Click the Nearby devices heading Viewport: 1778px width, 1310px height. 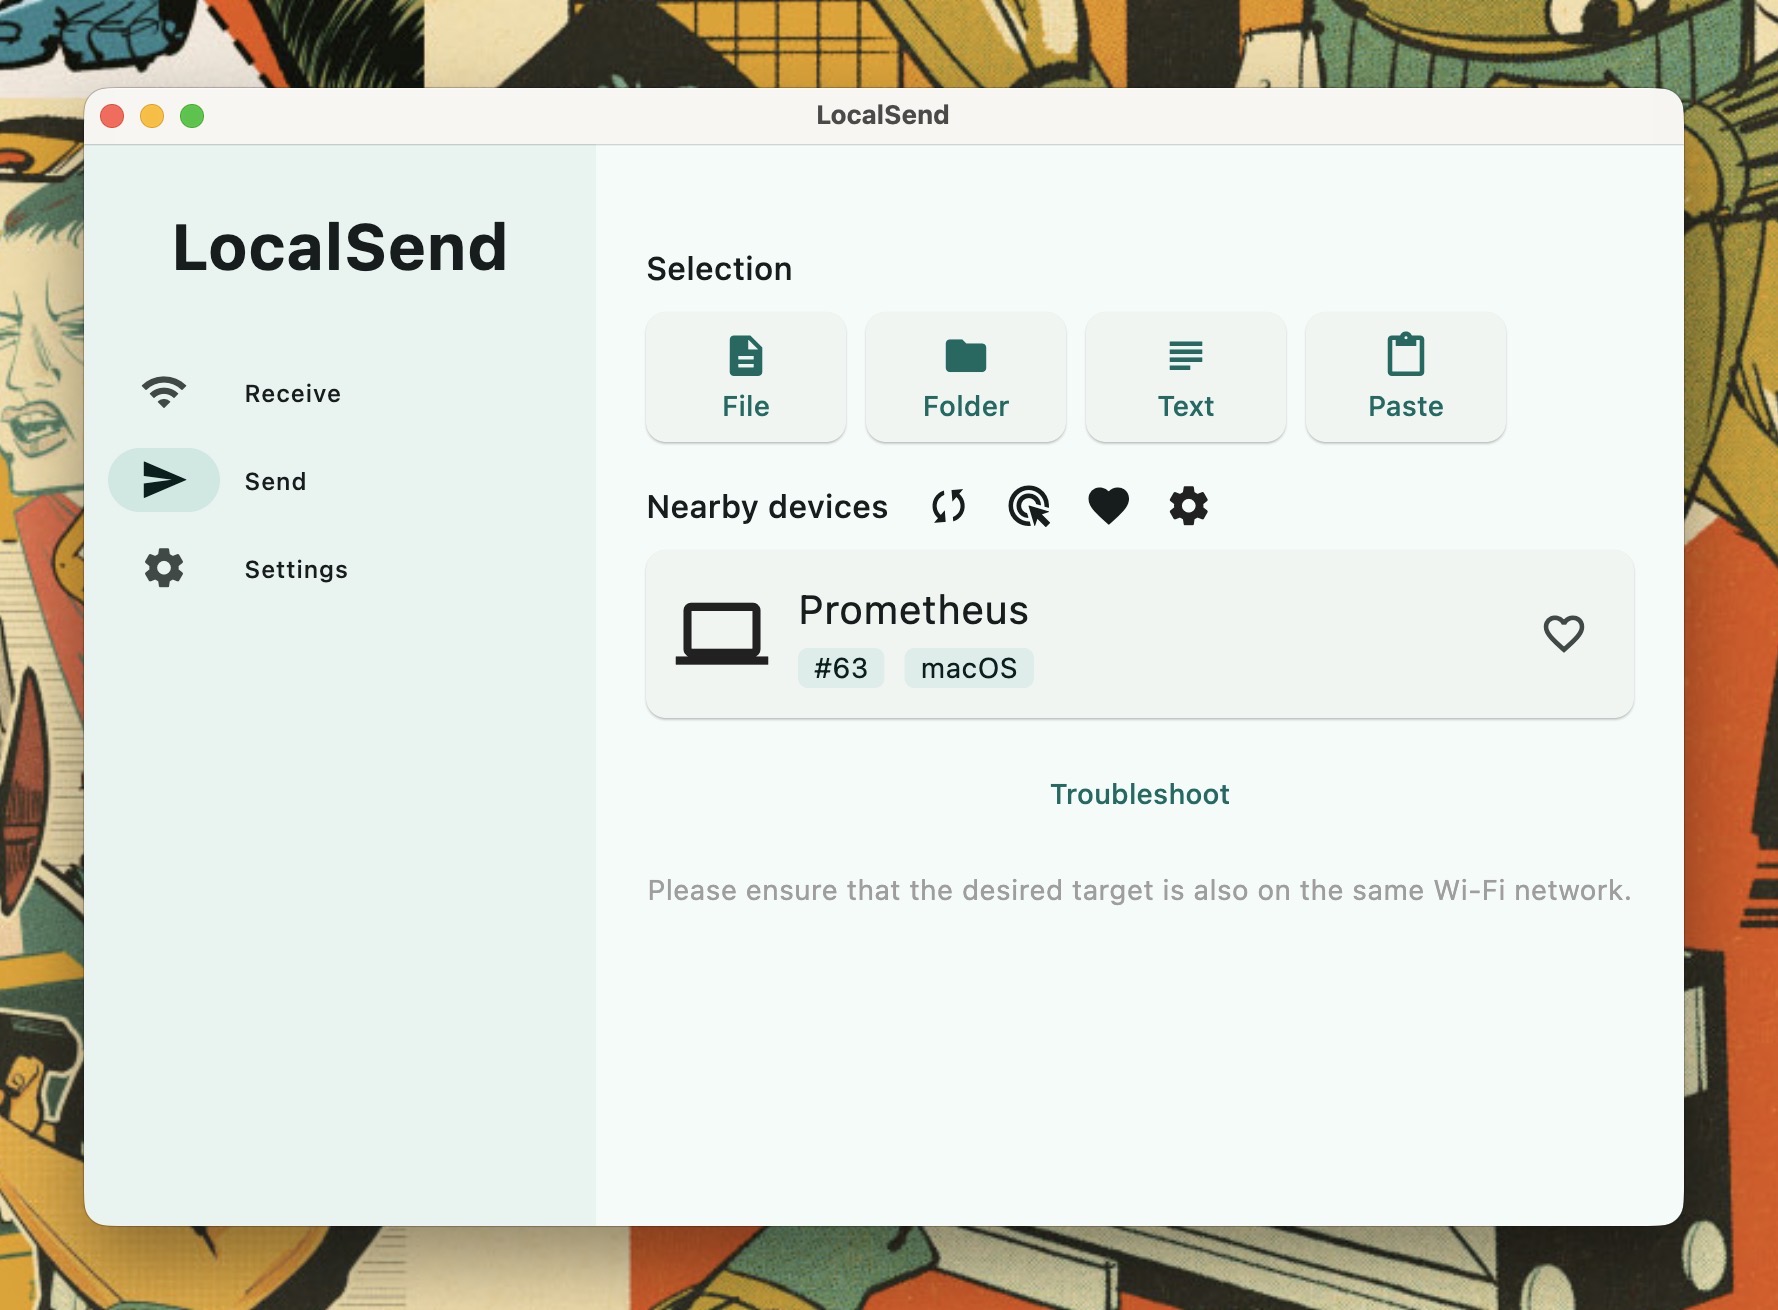(x=767, y=507)
